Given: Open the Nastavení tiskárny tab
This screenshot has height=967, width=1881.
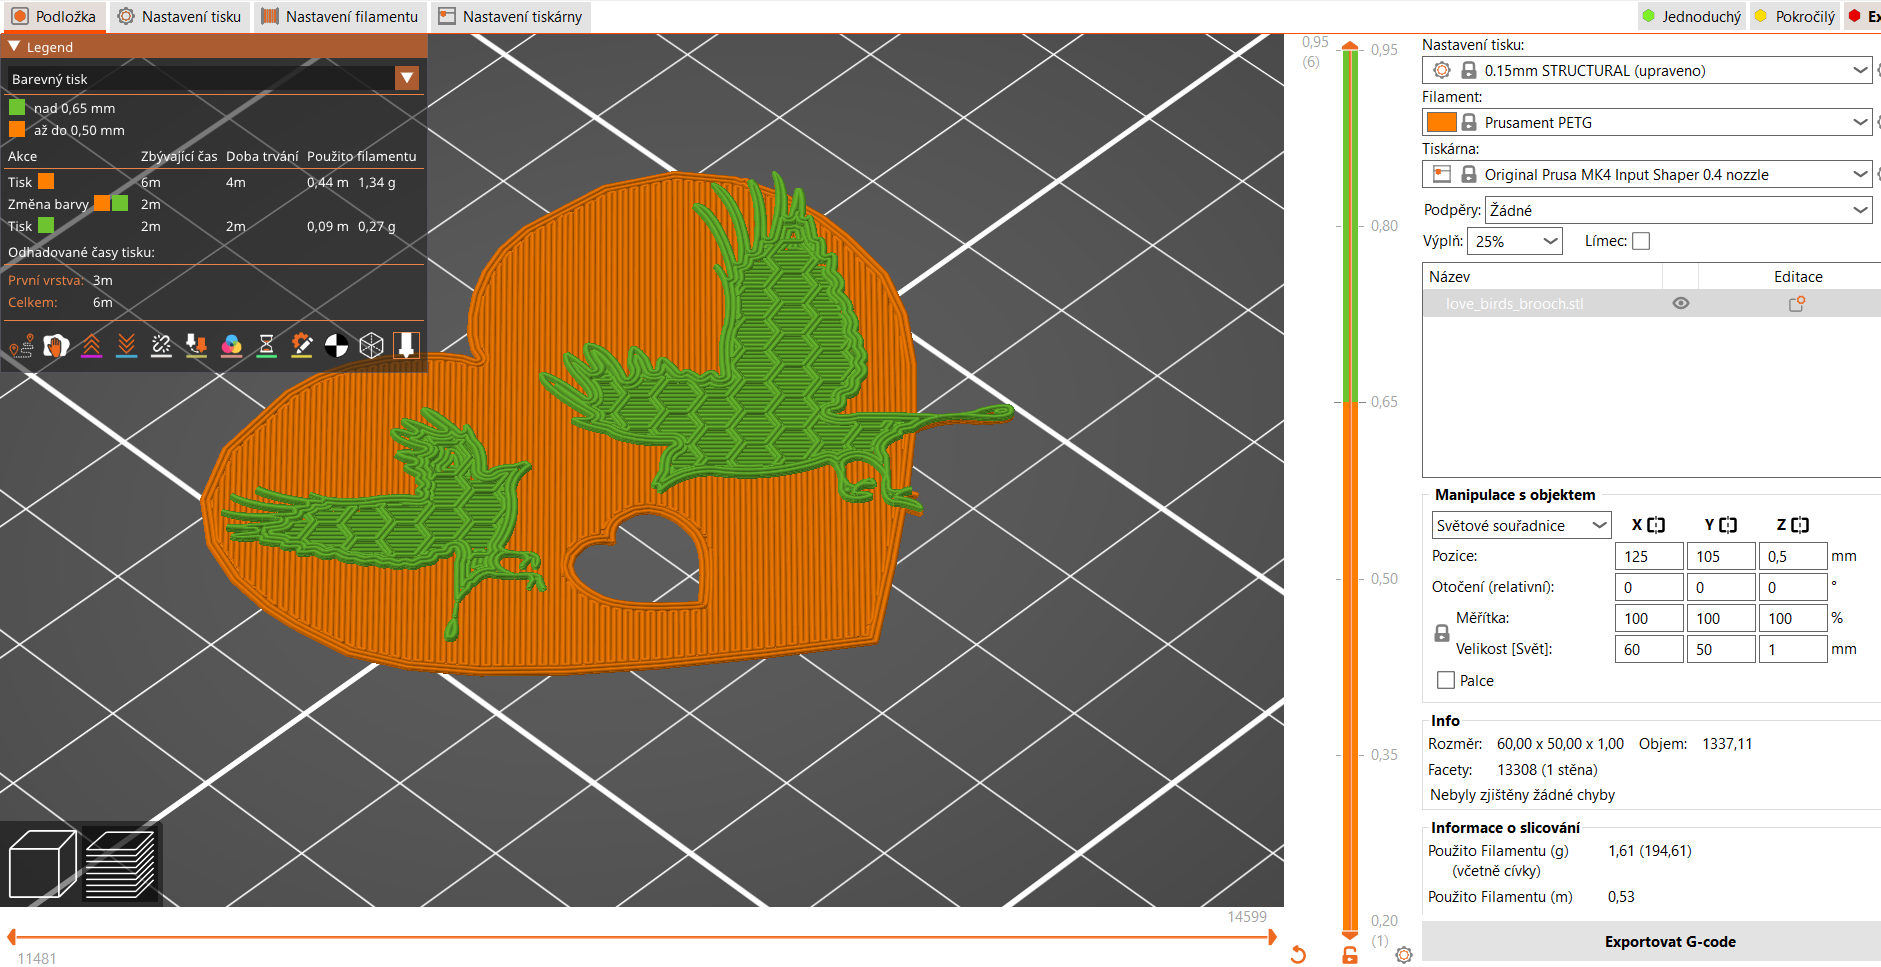Looking at the screenshot, I should [x=510, y=16].
